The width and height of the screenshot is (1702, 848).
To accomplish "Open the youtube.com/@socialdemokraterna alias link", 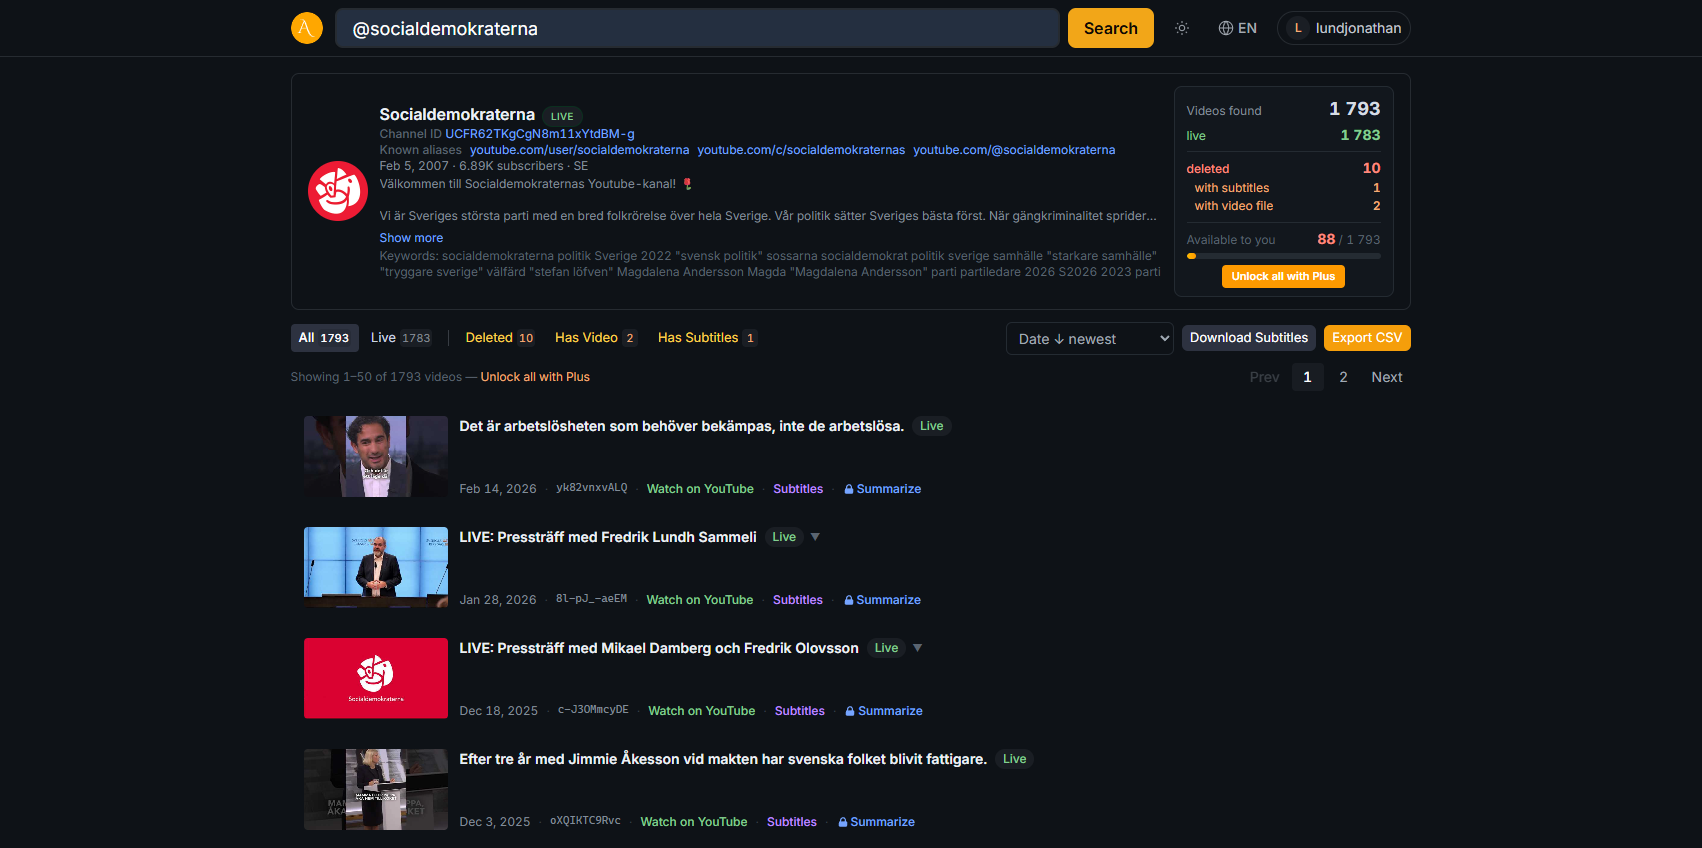I will [x=1014, y=150].
